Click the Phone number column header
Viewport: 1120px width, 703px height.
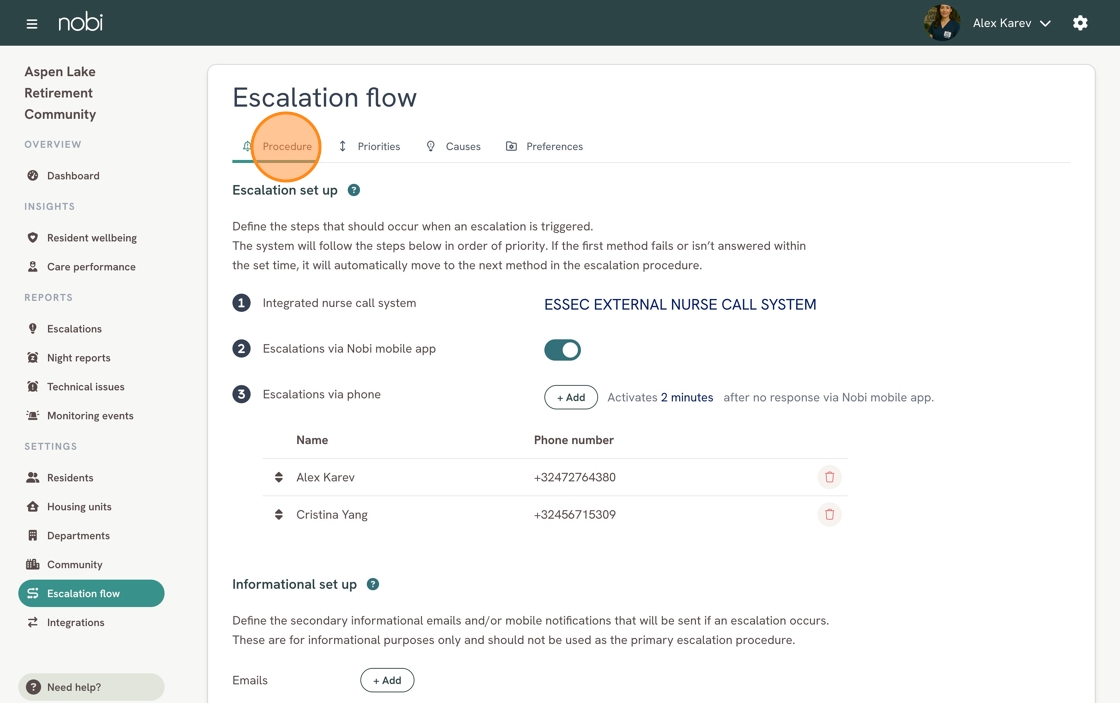click(574, 440)
